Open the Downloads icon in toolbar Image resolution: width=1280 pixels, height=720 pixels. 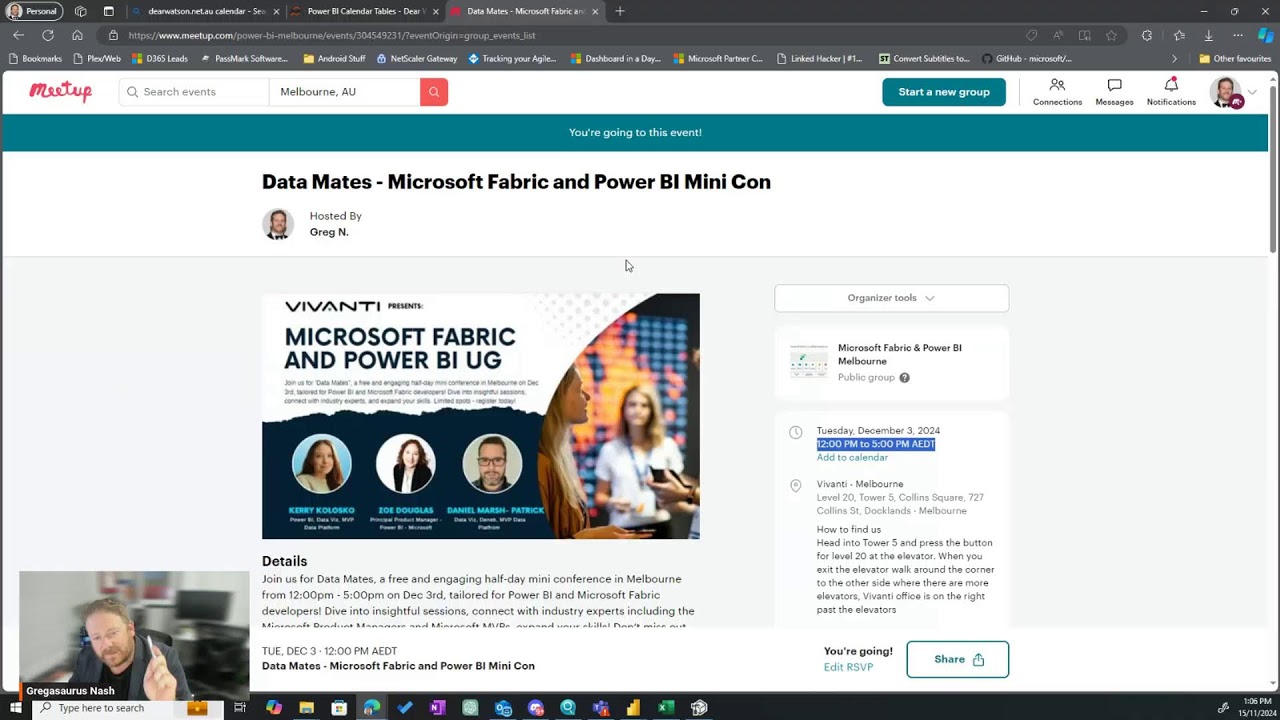click(x=1208, y=35)
